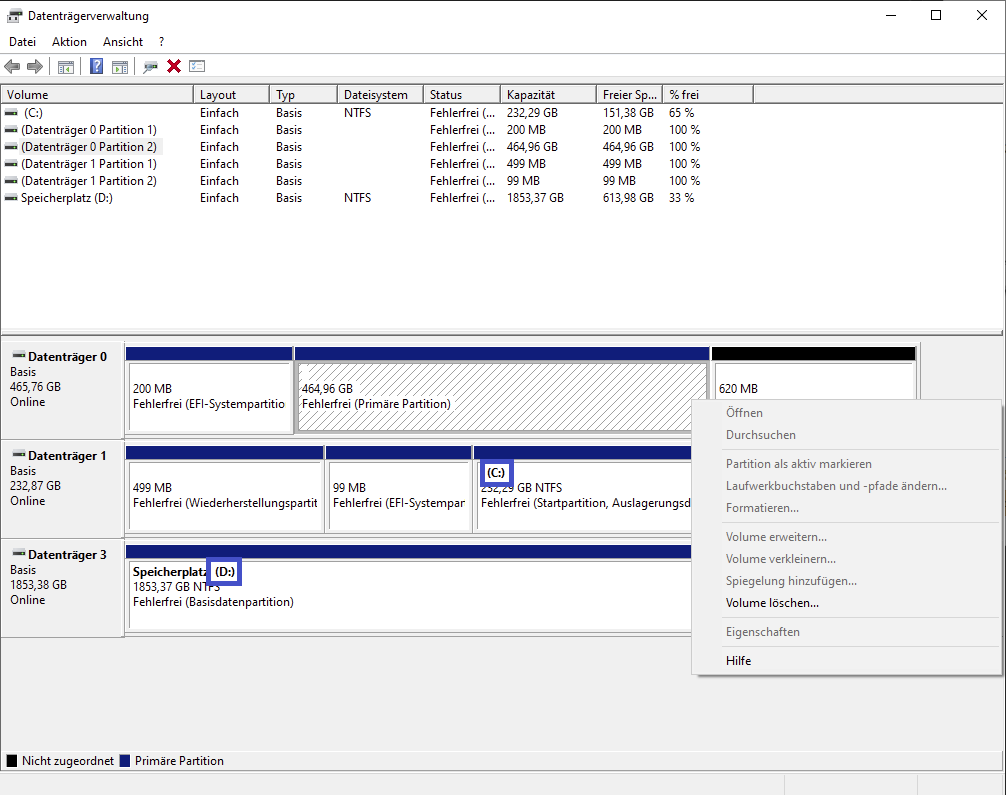Click drive icon beside Speicherplatz (D:) row

[x=11, y=198]
